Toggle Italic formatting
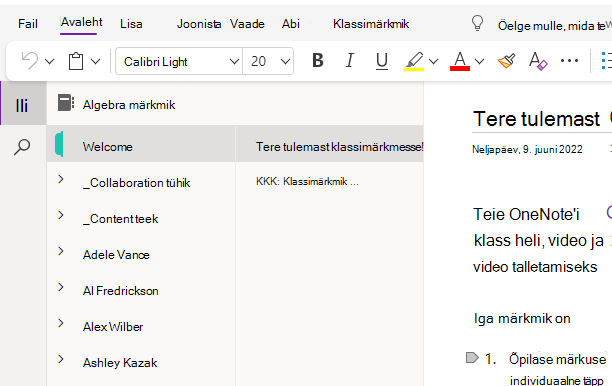The image size is (612, 386). click(x=350, y=61)
